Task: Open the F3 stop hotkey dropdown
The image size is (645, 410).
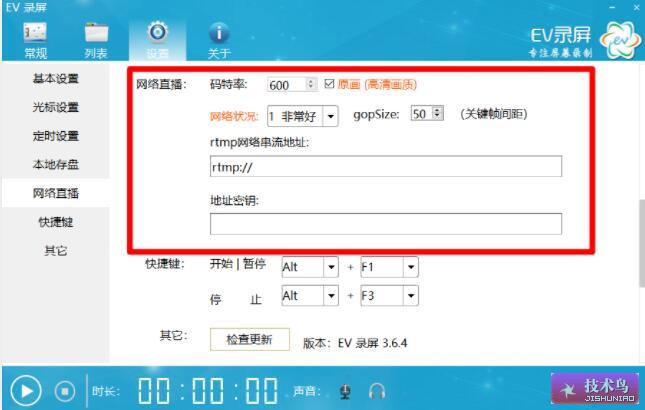Action: 410,296
